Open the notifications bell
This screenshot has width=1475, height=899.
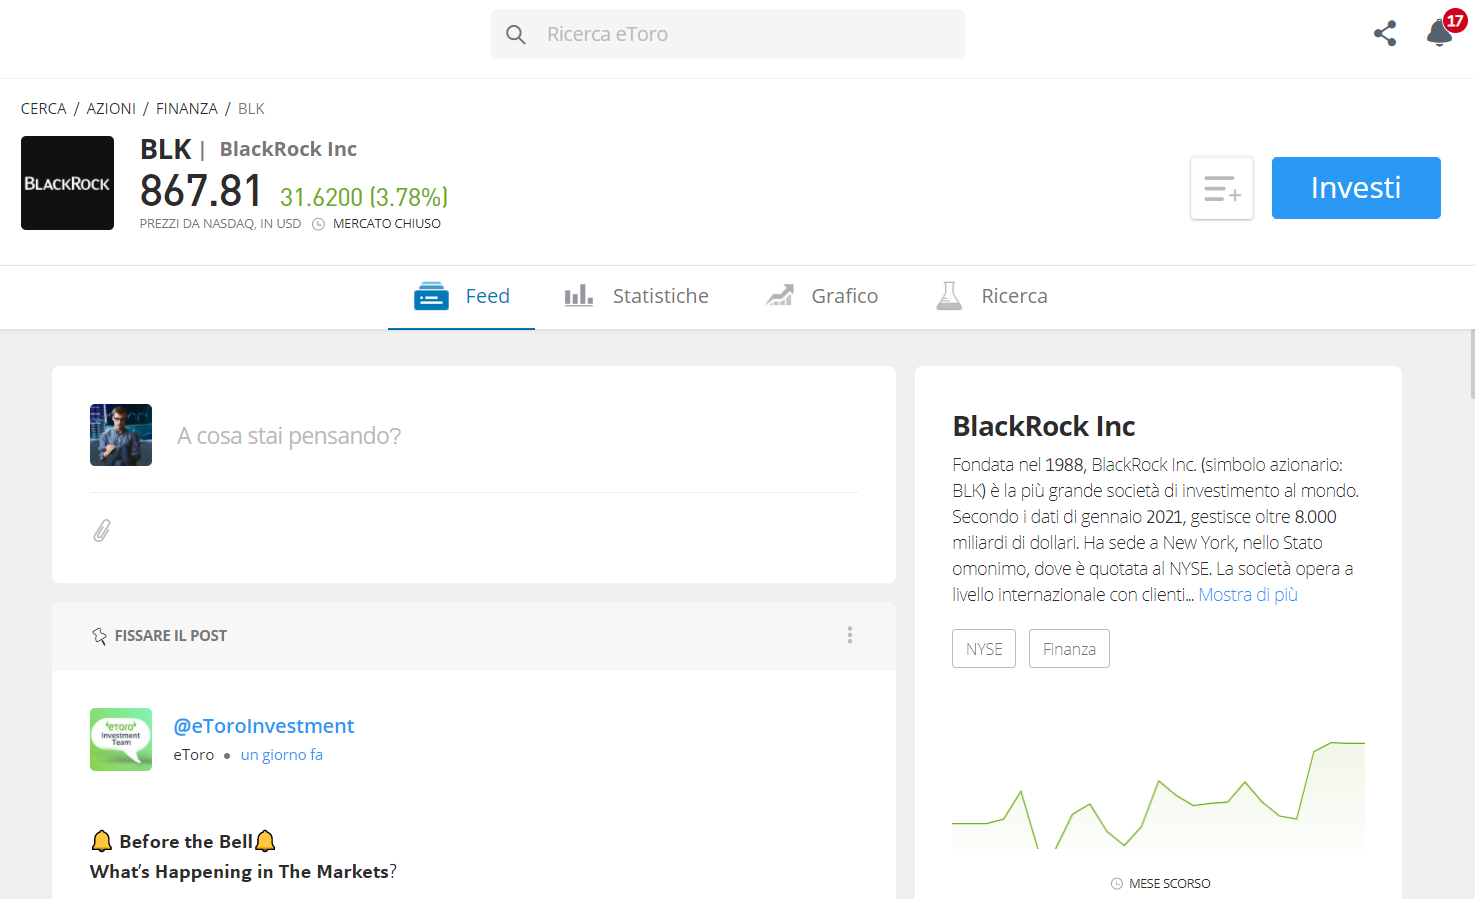point(1440,33)
